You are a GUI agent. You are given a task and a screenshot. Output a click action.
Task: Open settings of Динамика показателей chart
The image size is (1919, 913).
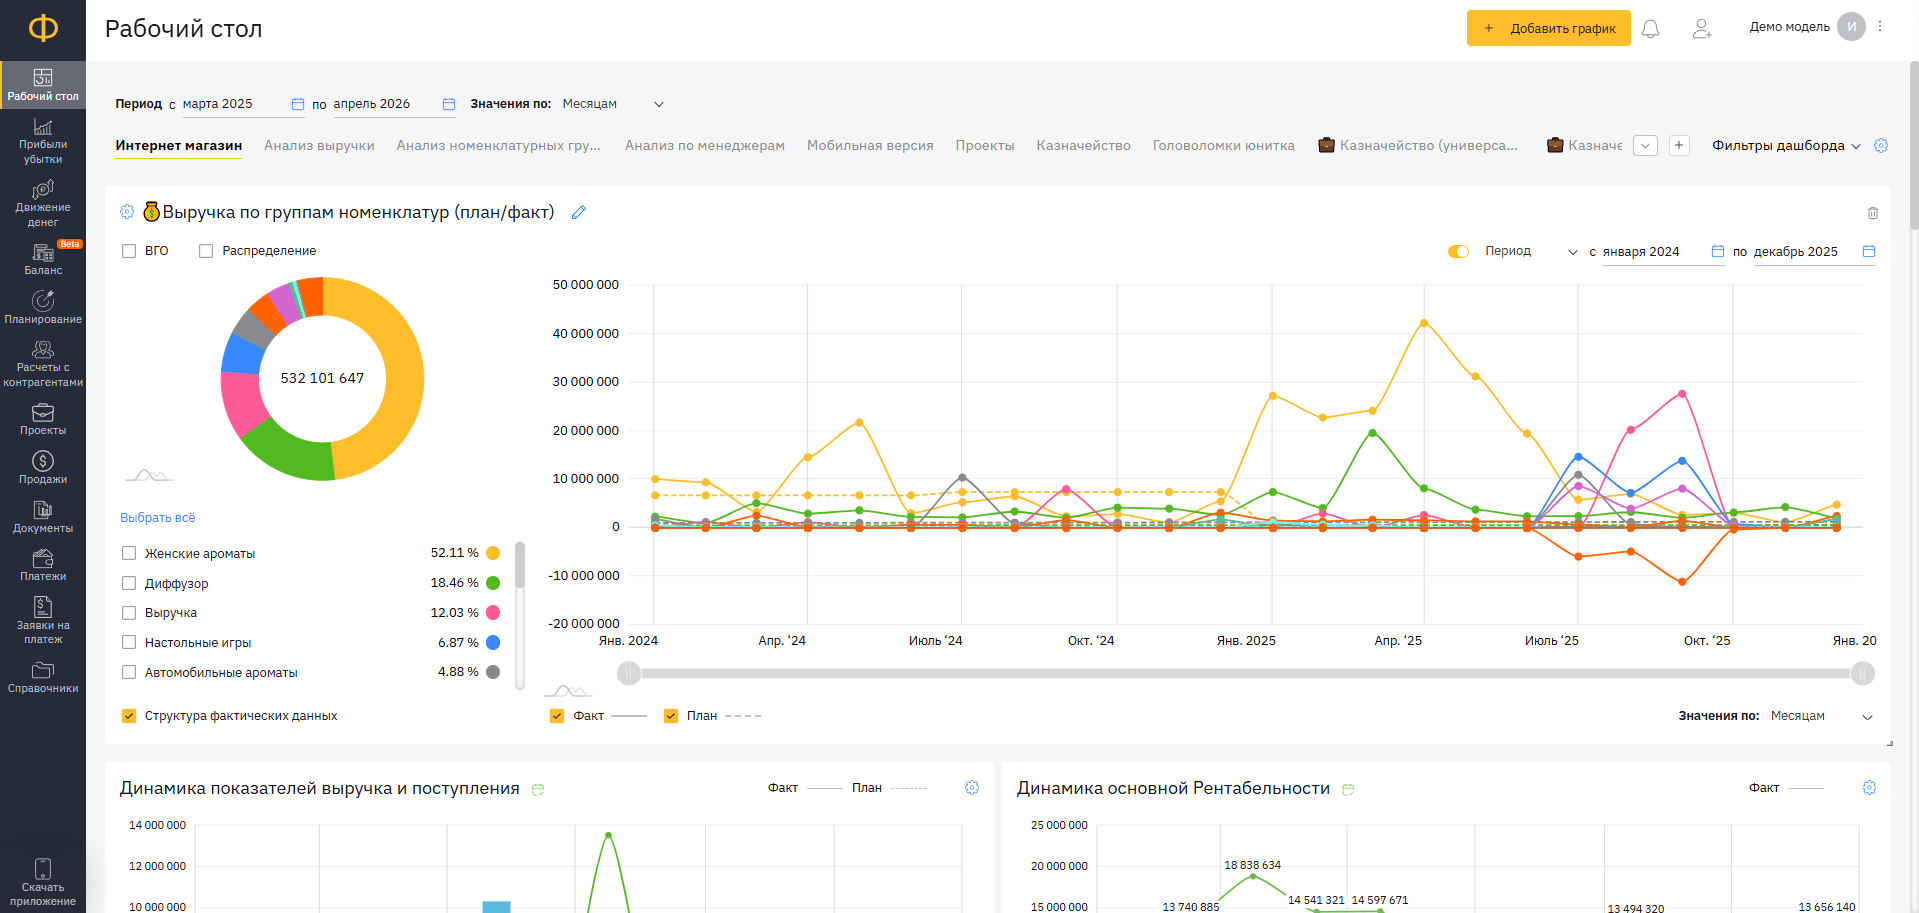click(x=972, y=788)
